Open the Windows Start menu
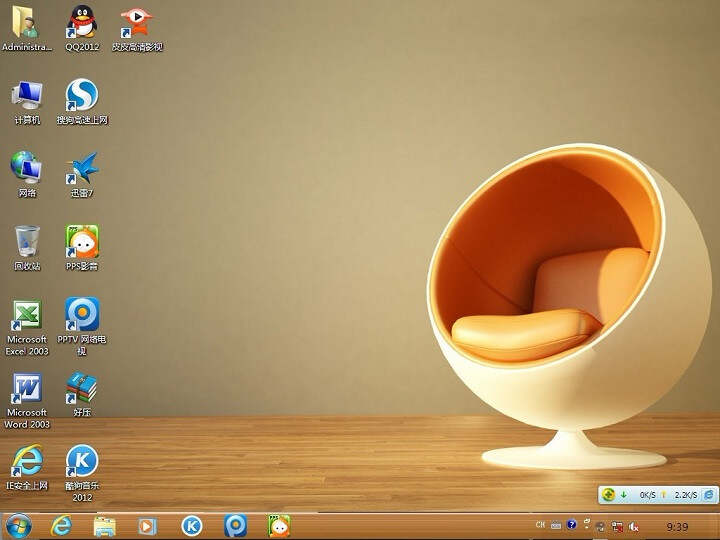The image size is (720, 540). (x=18, y=525)
